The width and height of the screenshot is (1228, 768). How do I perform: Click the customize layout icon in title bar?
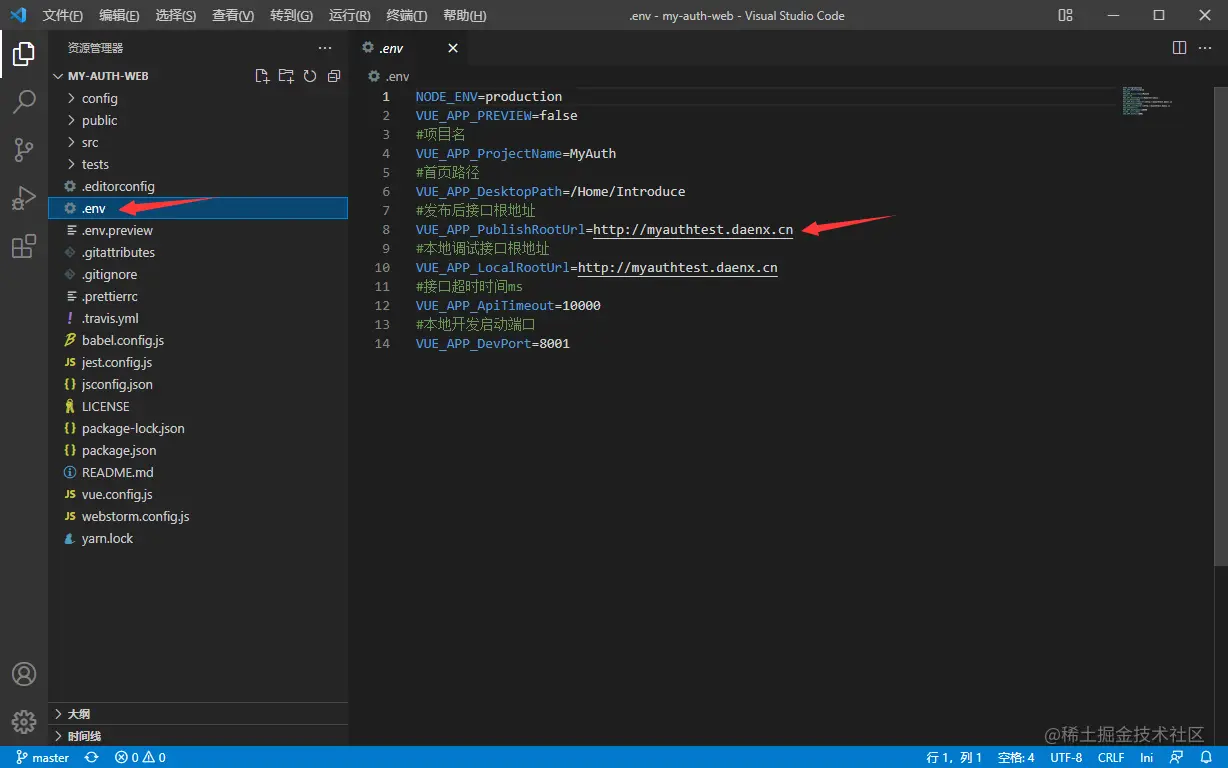coord(1066,15)
